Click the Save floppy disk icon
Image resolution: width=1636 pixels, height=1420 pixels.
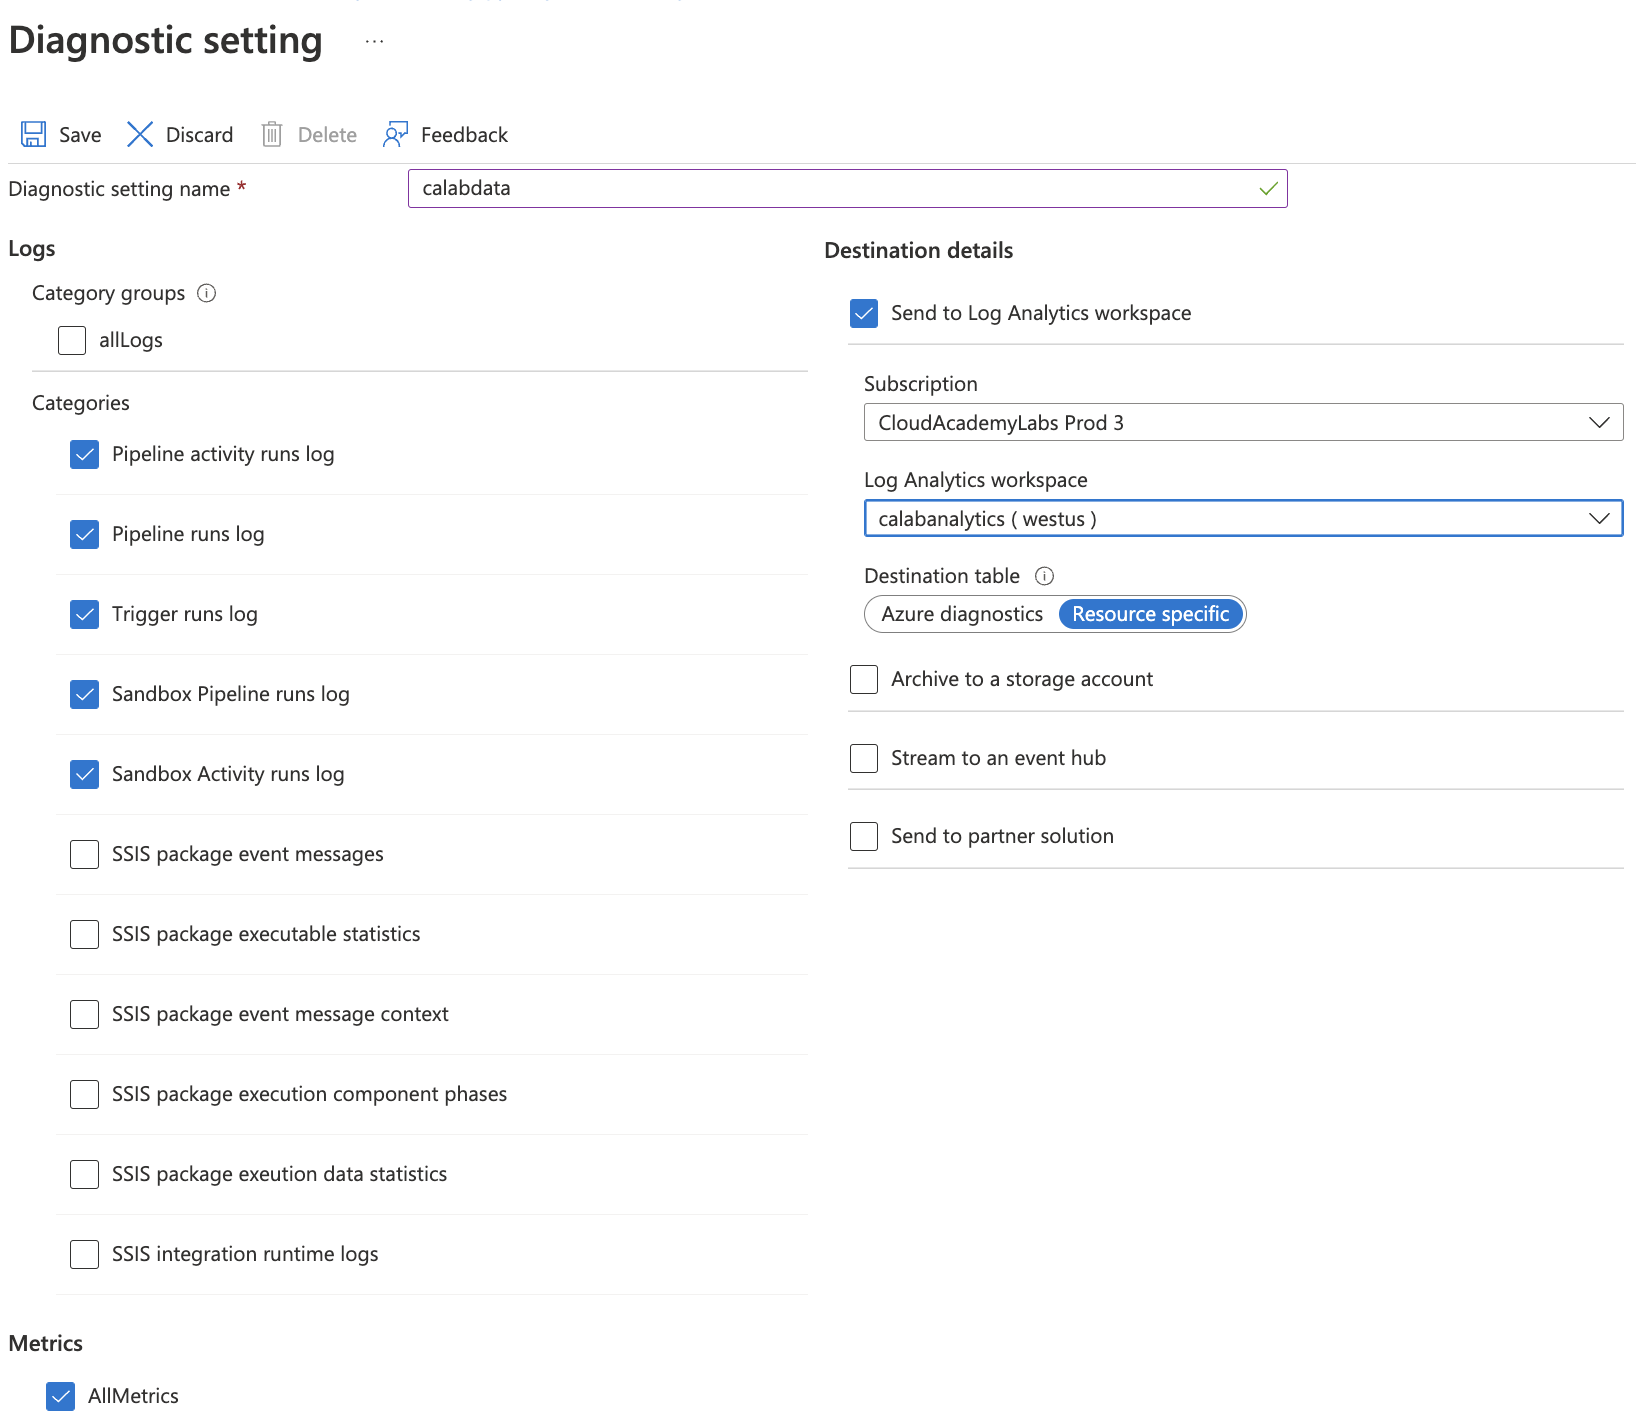34,134
